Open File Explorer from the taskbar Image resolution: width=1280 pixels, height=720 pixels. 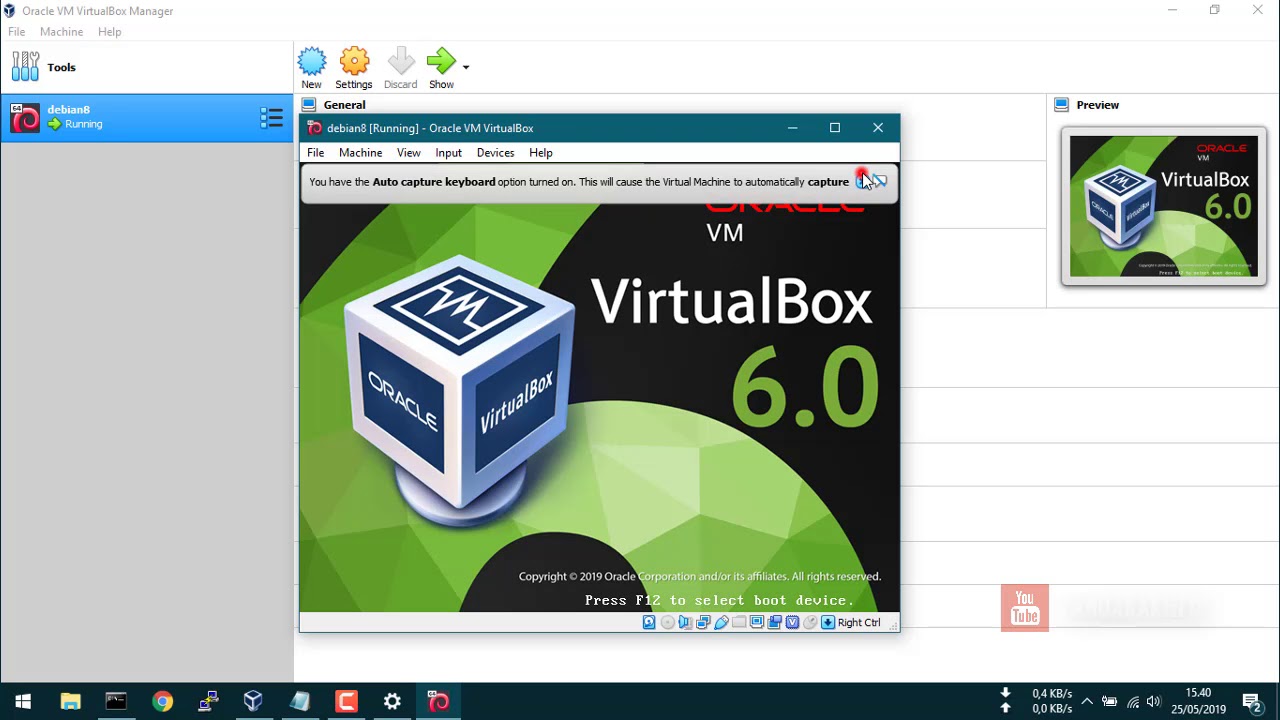coord(70,701)
